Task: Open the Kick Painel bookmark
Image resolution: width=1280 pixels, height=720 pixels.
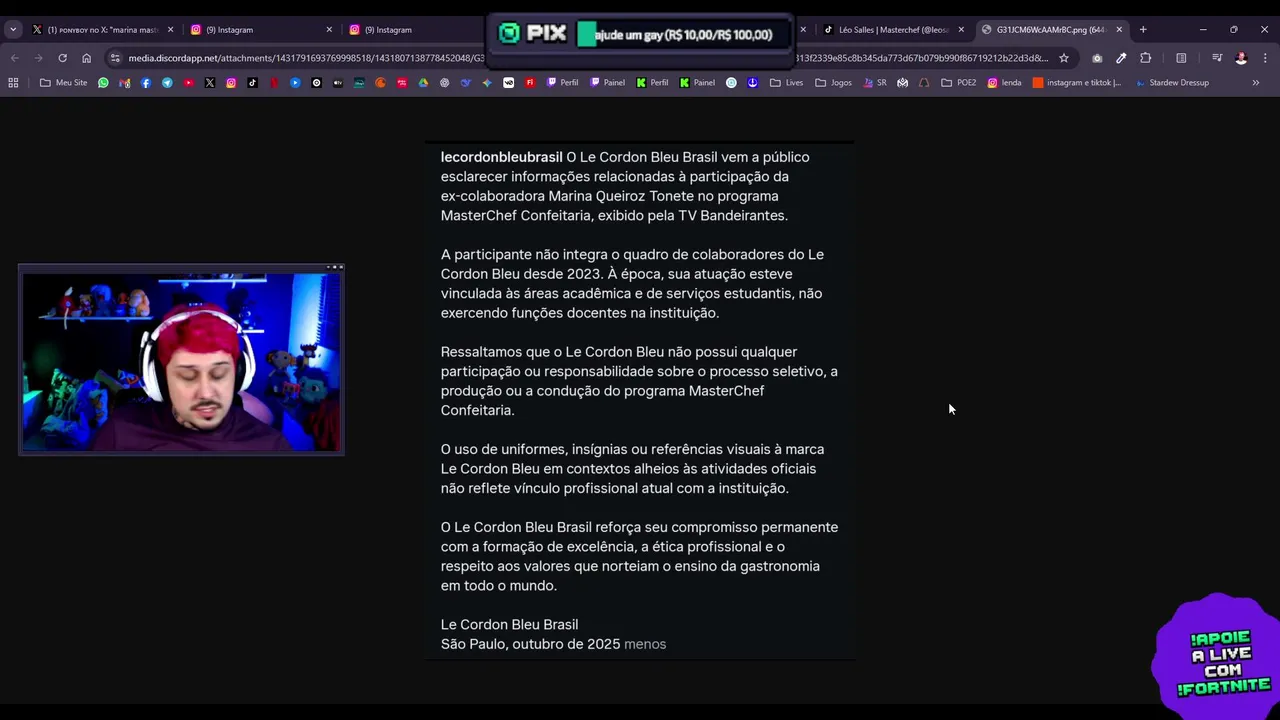Action: (697, 83)
